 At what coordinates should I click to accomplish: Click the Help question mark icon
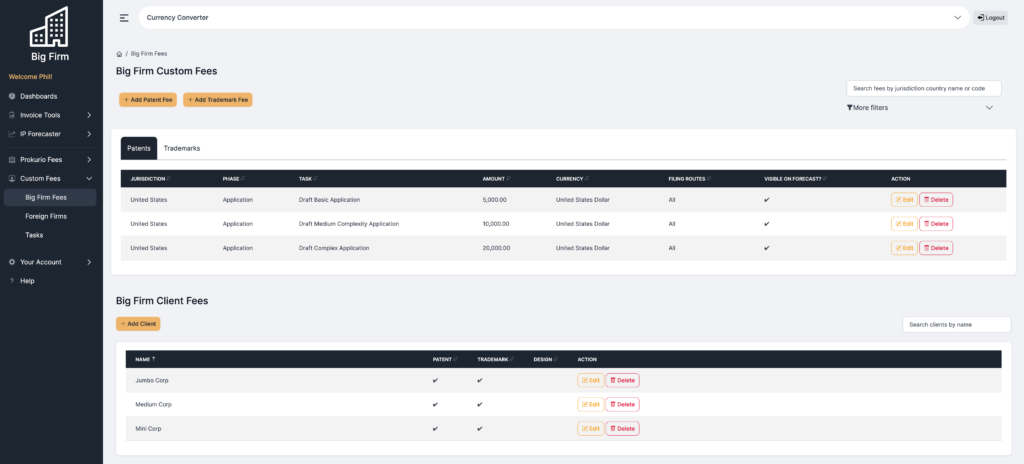(x=12, y=281)
